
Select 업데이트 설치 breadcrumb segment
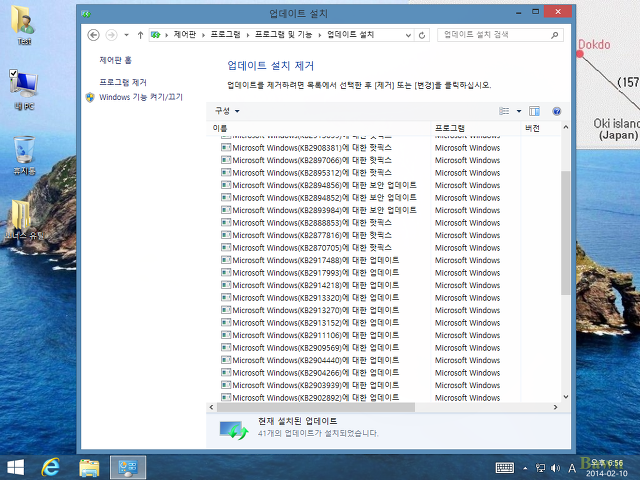pos(350,35)
